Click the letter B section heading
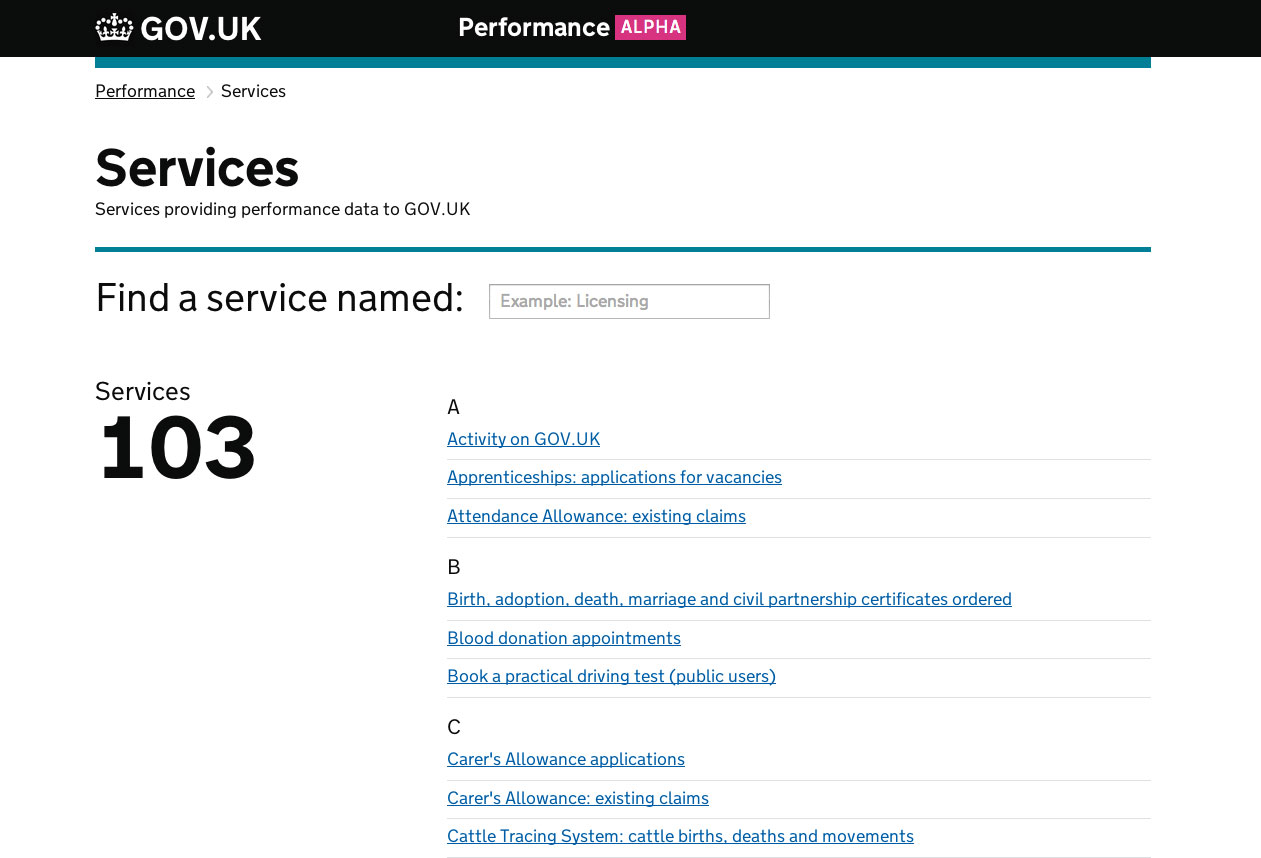The height and width of the screenshot is (858, 1261). pos(453,567)
